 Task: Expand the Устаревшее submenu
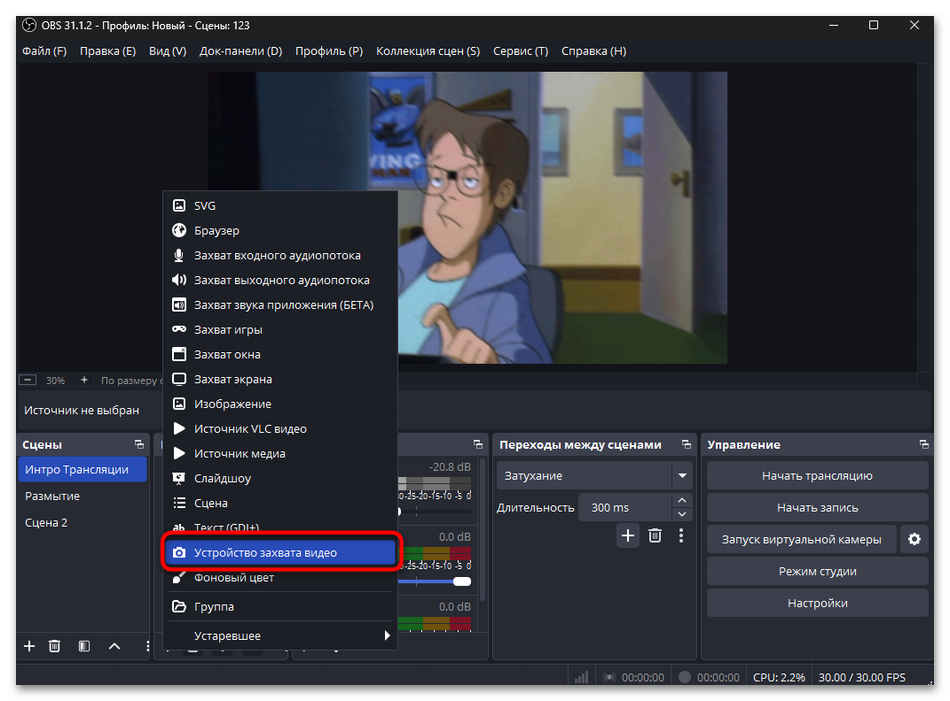280,636
